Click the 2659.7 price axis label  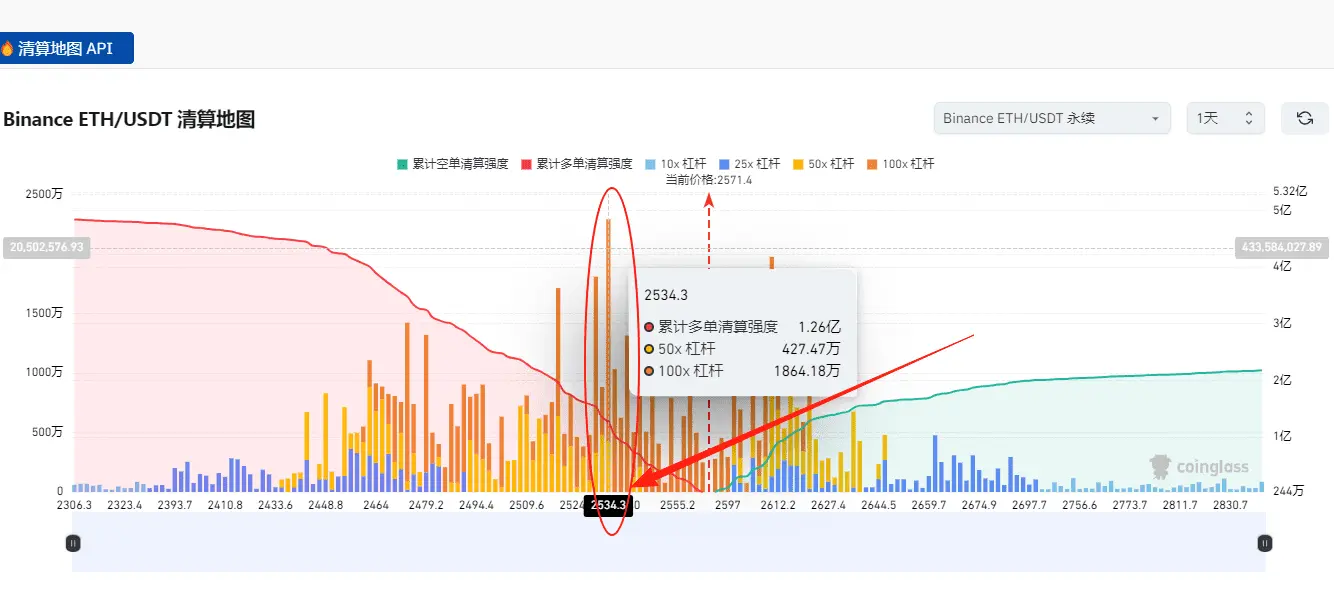click(x=929, y=505)
